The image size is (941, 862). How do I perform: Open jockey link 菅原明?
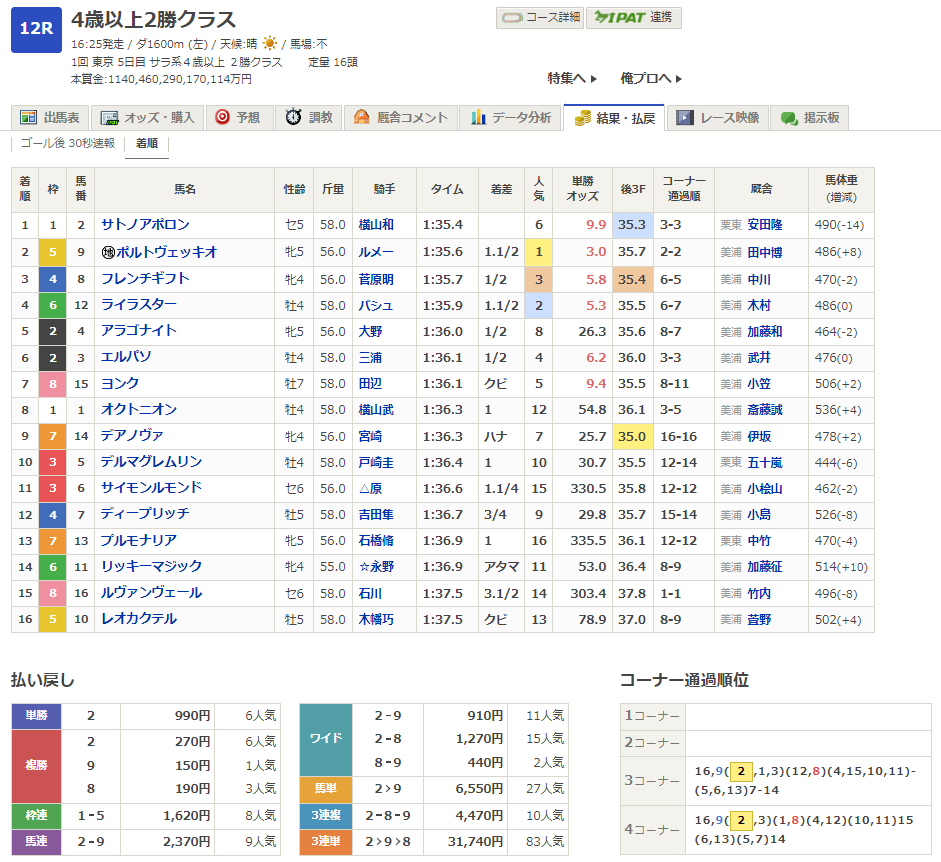click(376, 279)
